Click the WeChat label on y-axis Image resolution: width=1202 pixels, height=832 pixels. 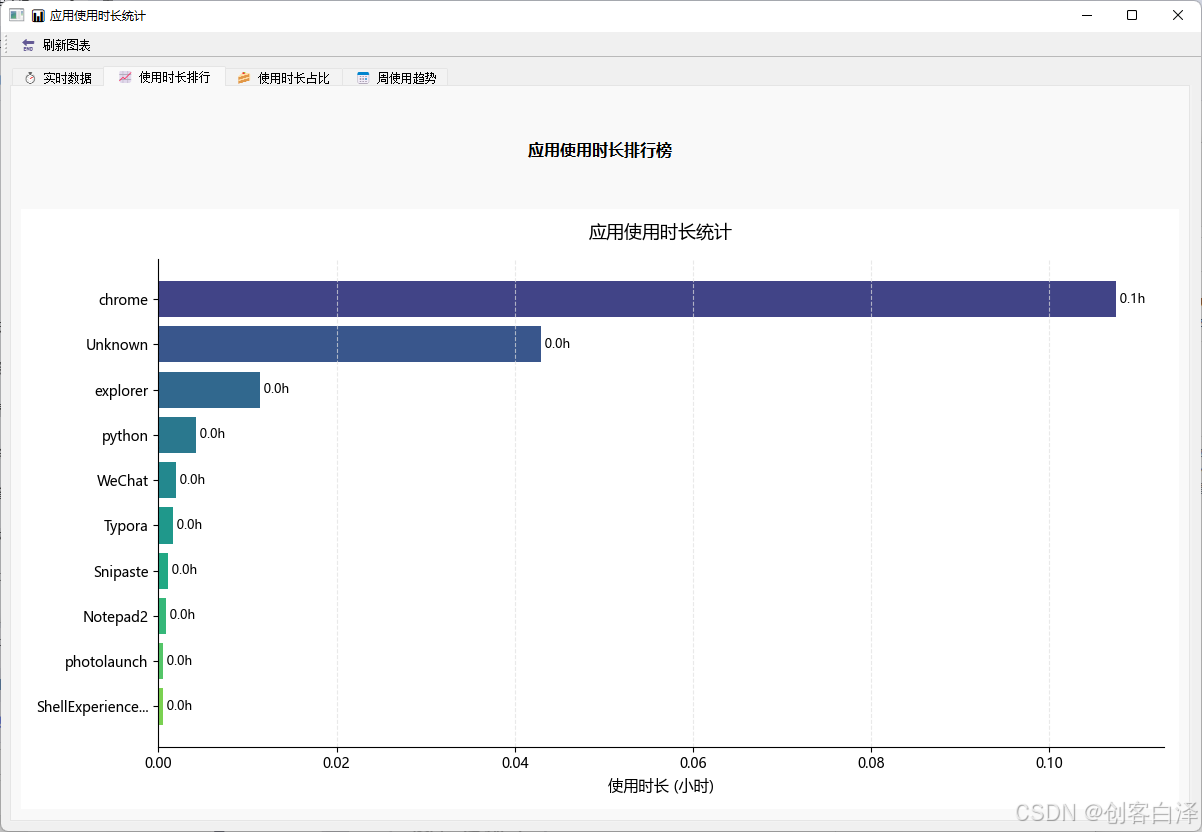click(x=122, y=481)
